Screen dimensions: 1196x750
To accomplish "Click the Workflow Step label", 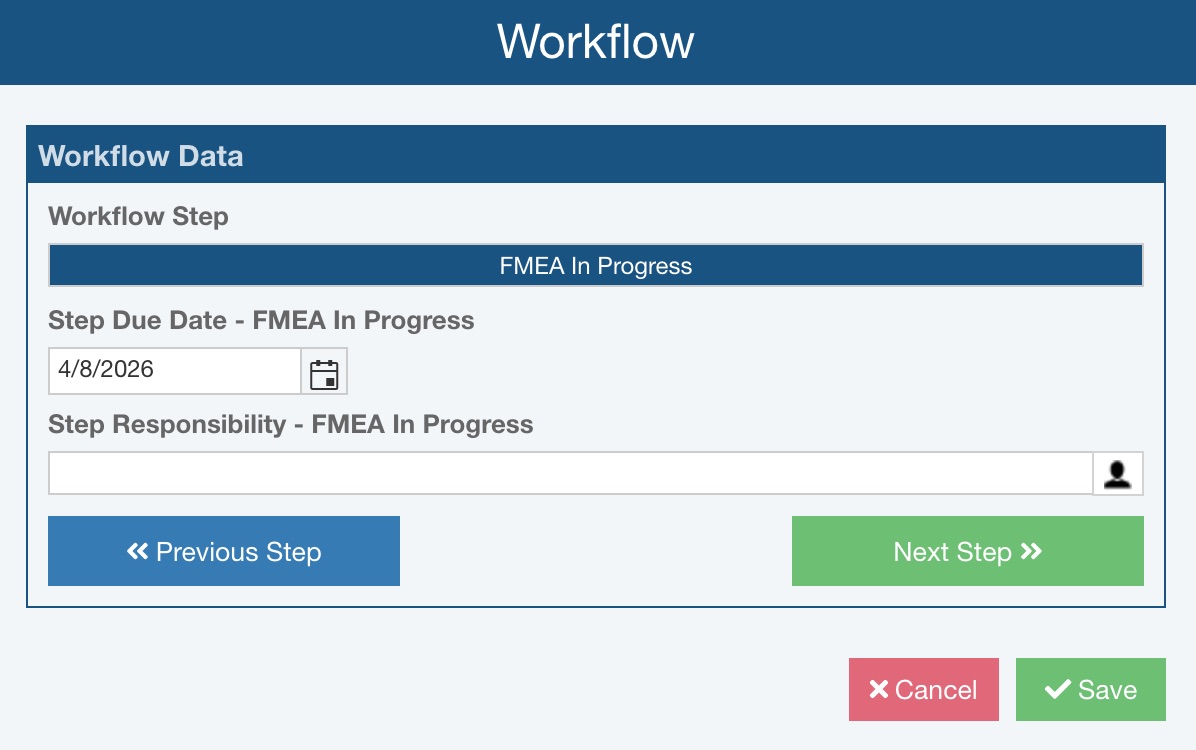I will pyautogui.click(x=138, y=216).
